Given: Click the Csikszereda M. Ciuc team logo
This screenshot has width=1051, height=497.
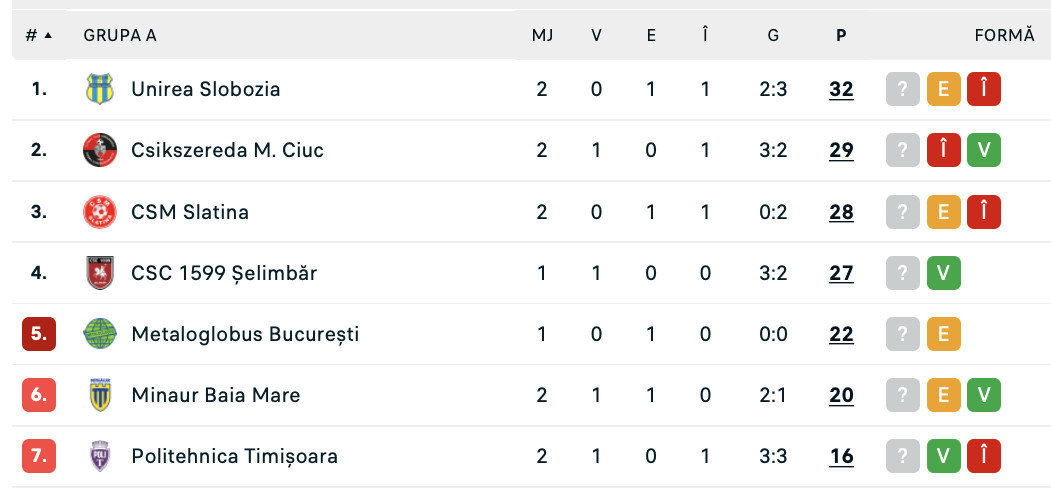Looking at the screenshot, I should click(99, 150).
